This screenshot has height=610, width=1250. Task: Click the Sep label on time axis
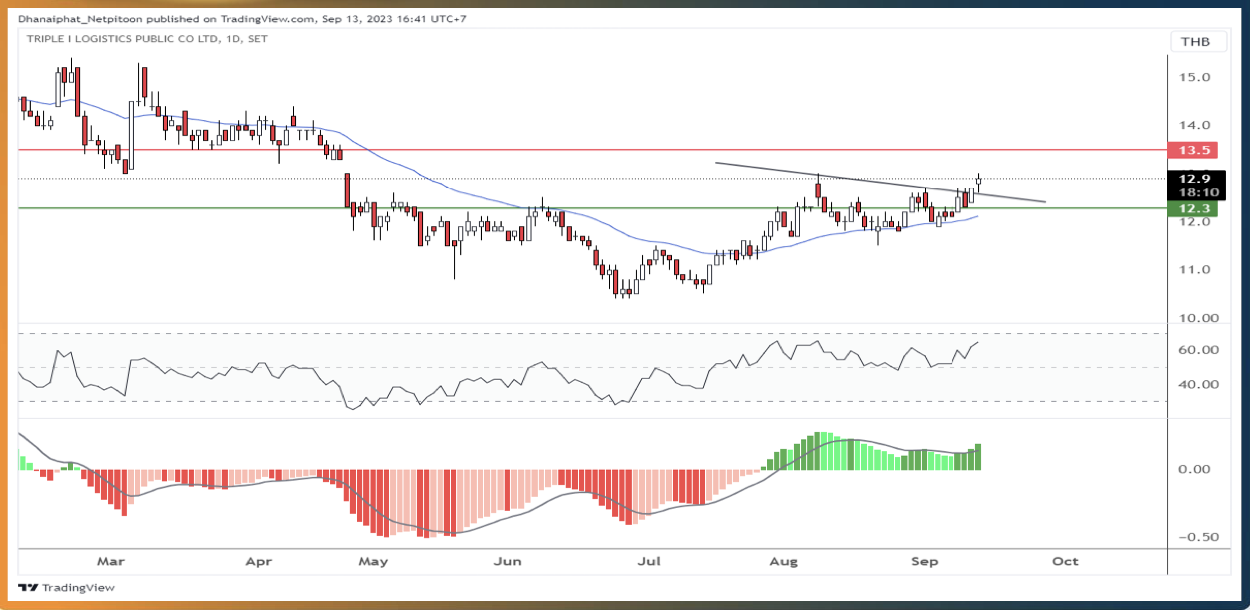(925, 561)
